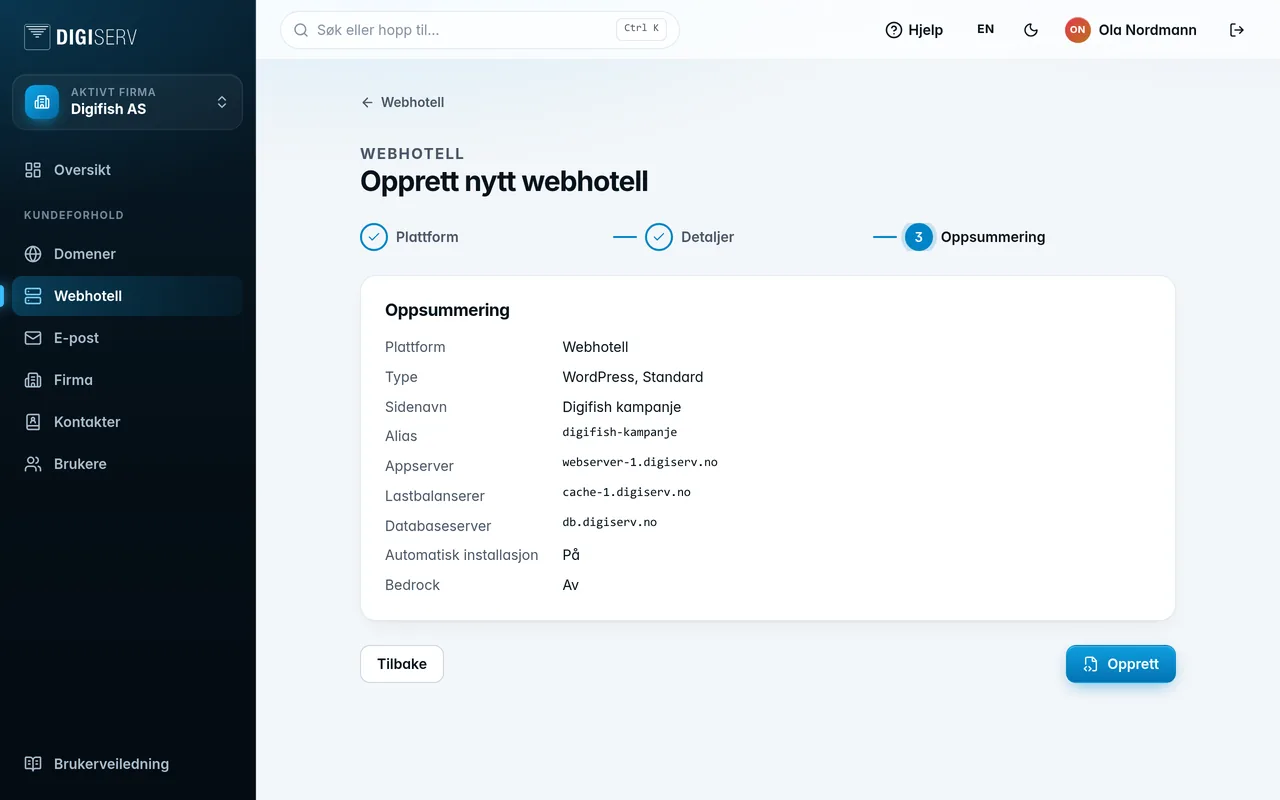Click the Digiserv logo
The height and width of the screenshot is (800, 1280).
[80, 37]
